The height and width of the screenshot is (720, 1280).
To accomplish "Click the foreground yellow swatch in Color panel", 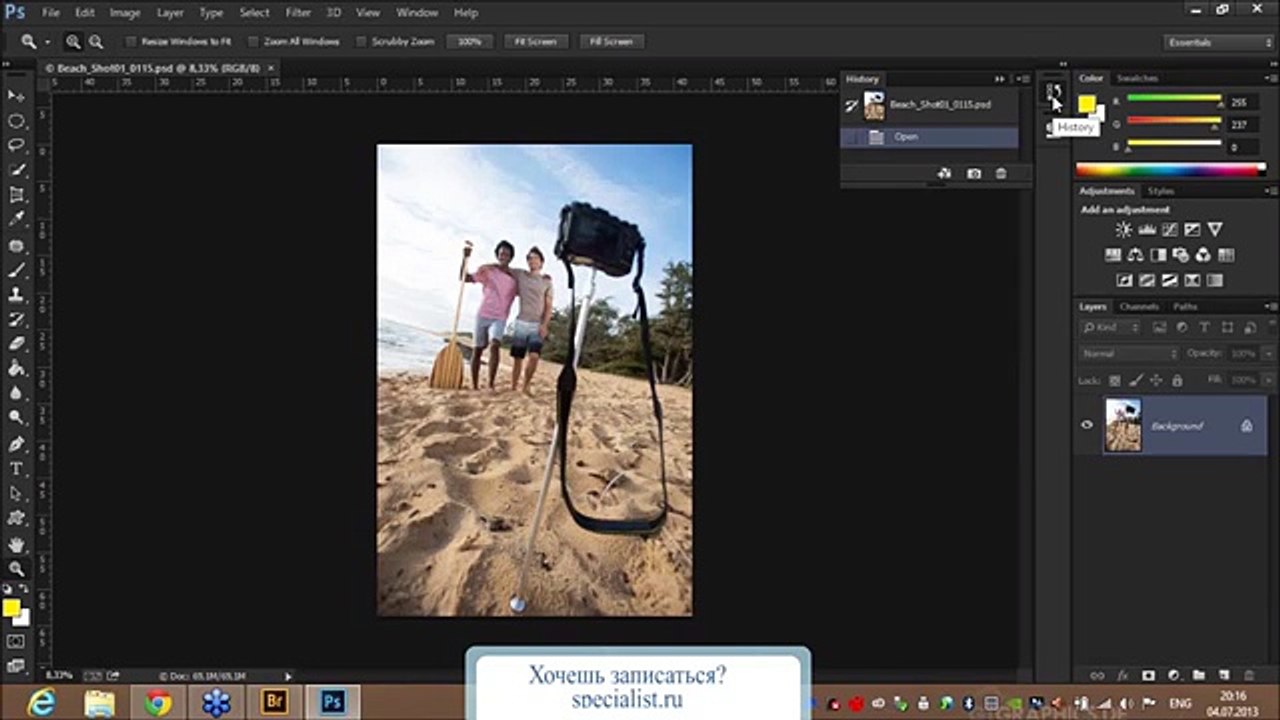I will click(x=1087, y=103).
